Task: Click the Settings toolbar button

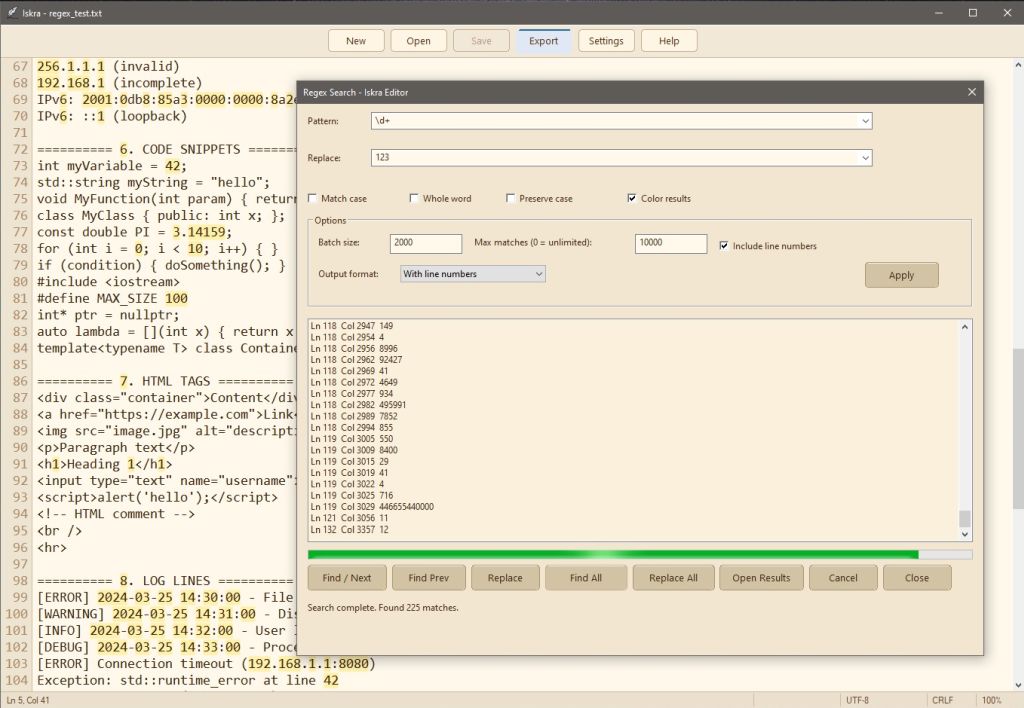Action: (606, 41)
